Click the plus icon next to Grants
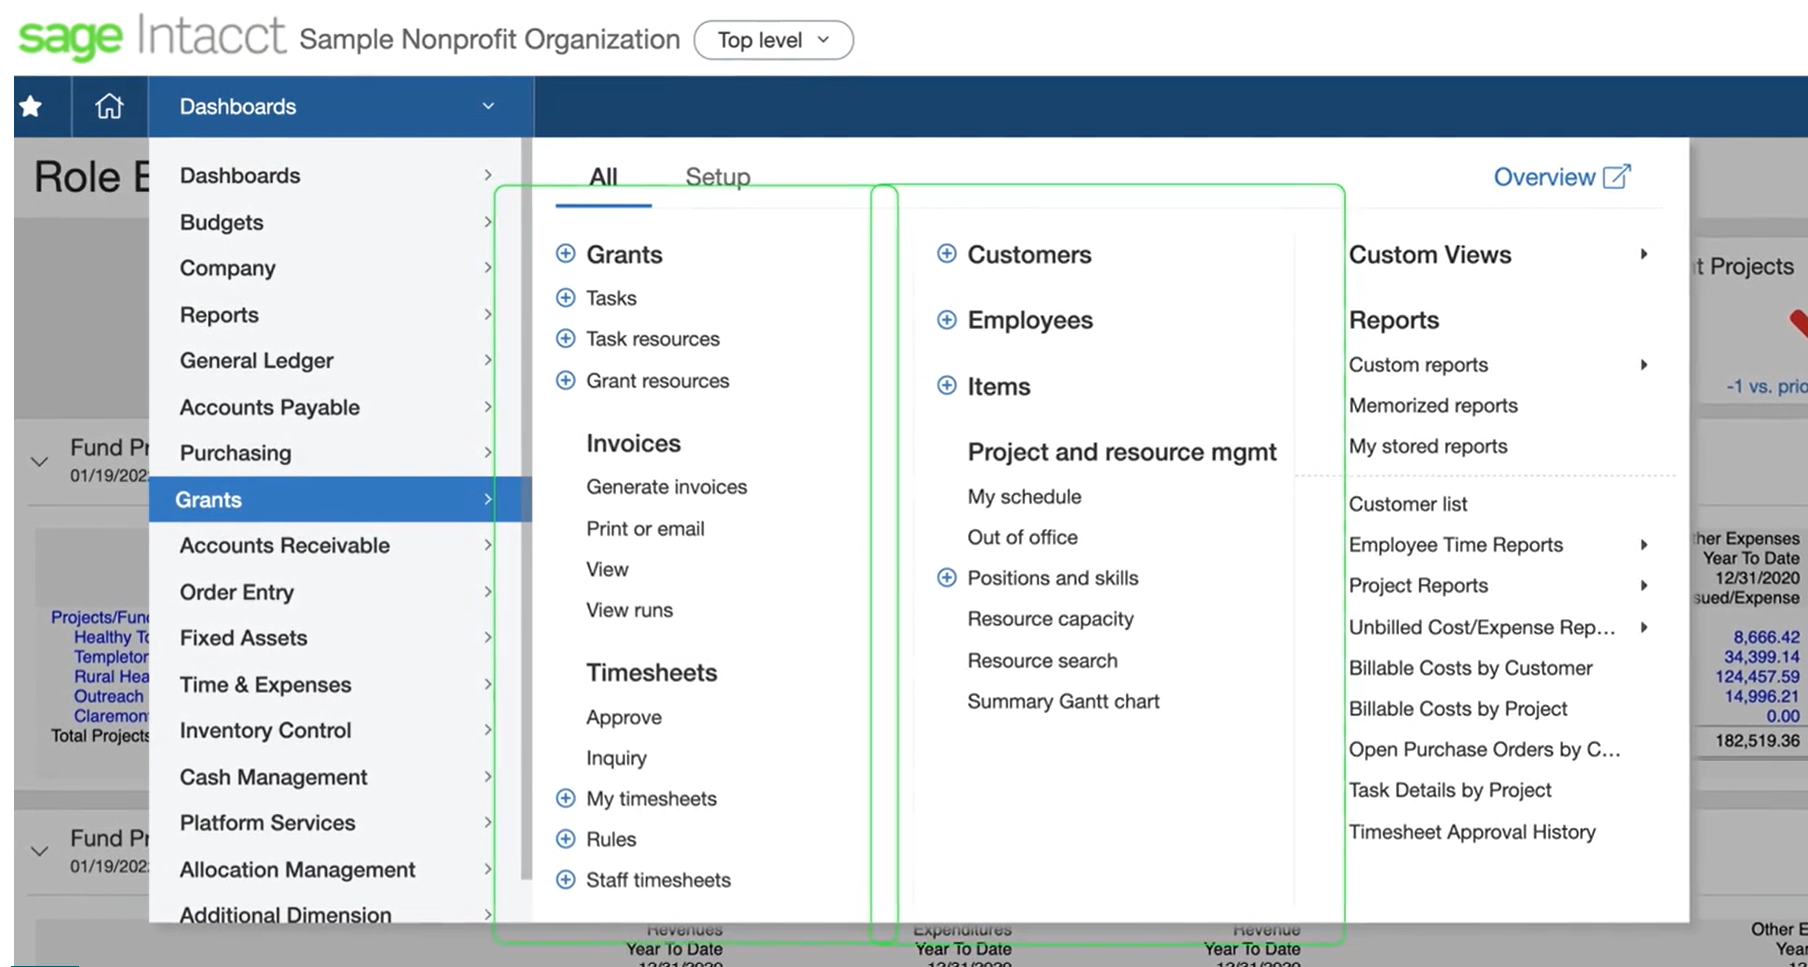Image resolution: width=1808 pixels, height=967 pixels. point(565,254)
